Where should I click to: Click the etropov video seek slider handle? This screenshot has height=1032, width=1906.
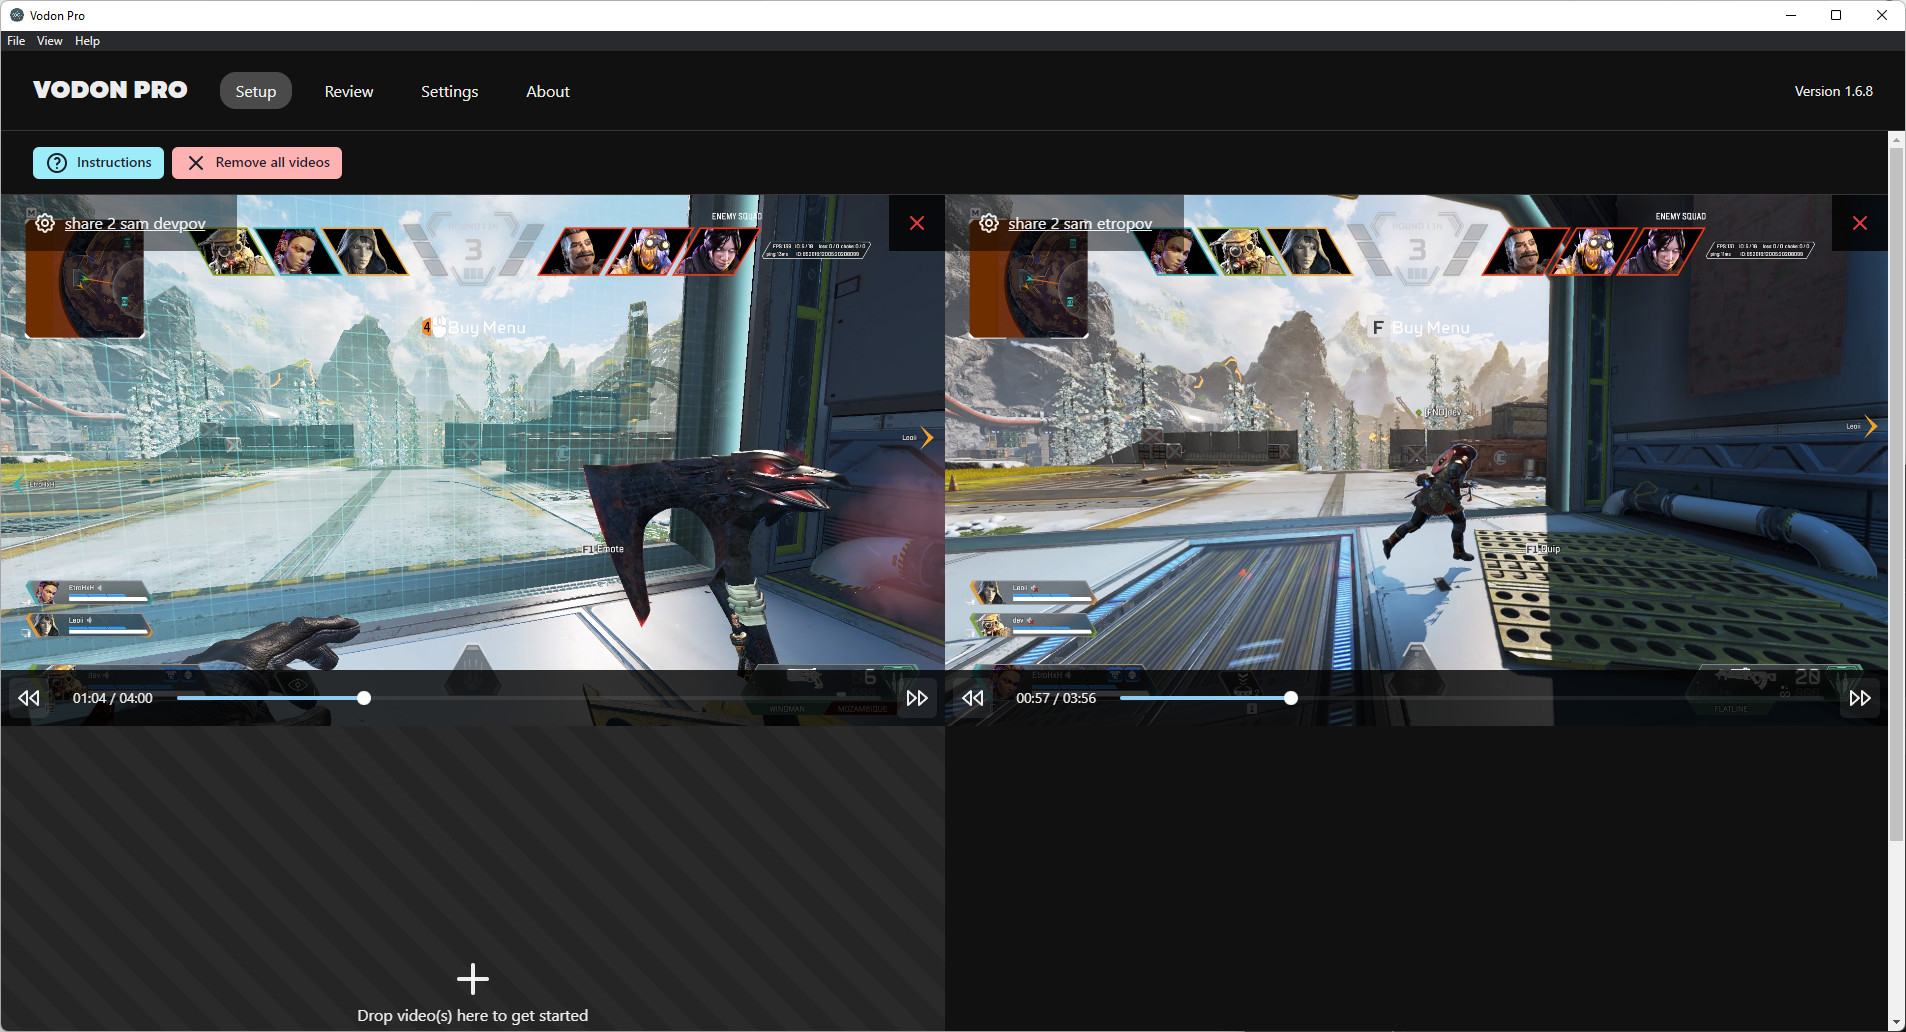coord(1291,698)
